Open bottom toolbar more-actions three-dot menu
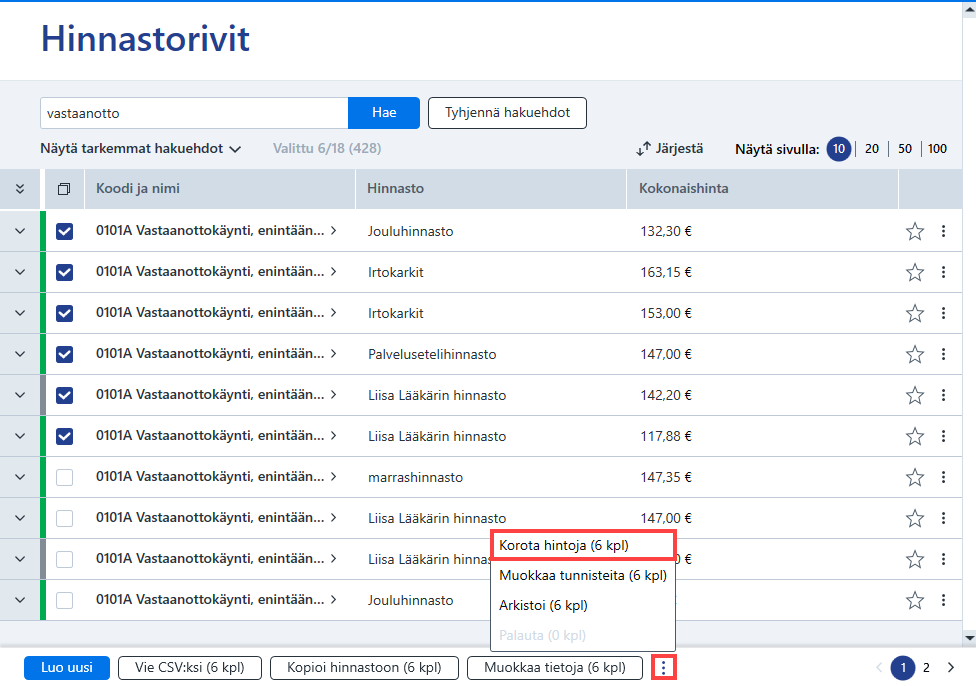 (664, 668)
